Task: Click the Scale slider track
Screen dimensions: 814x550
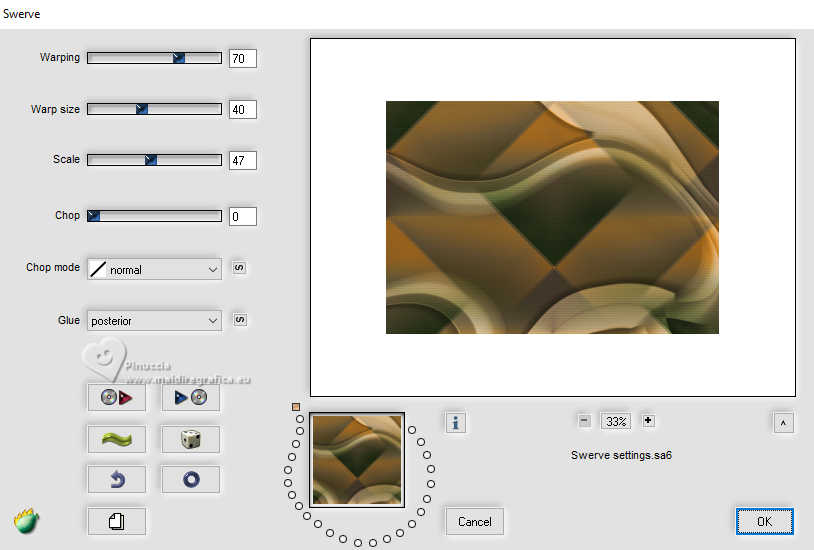Action: (154, 159)
